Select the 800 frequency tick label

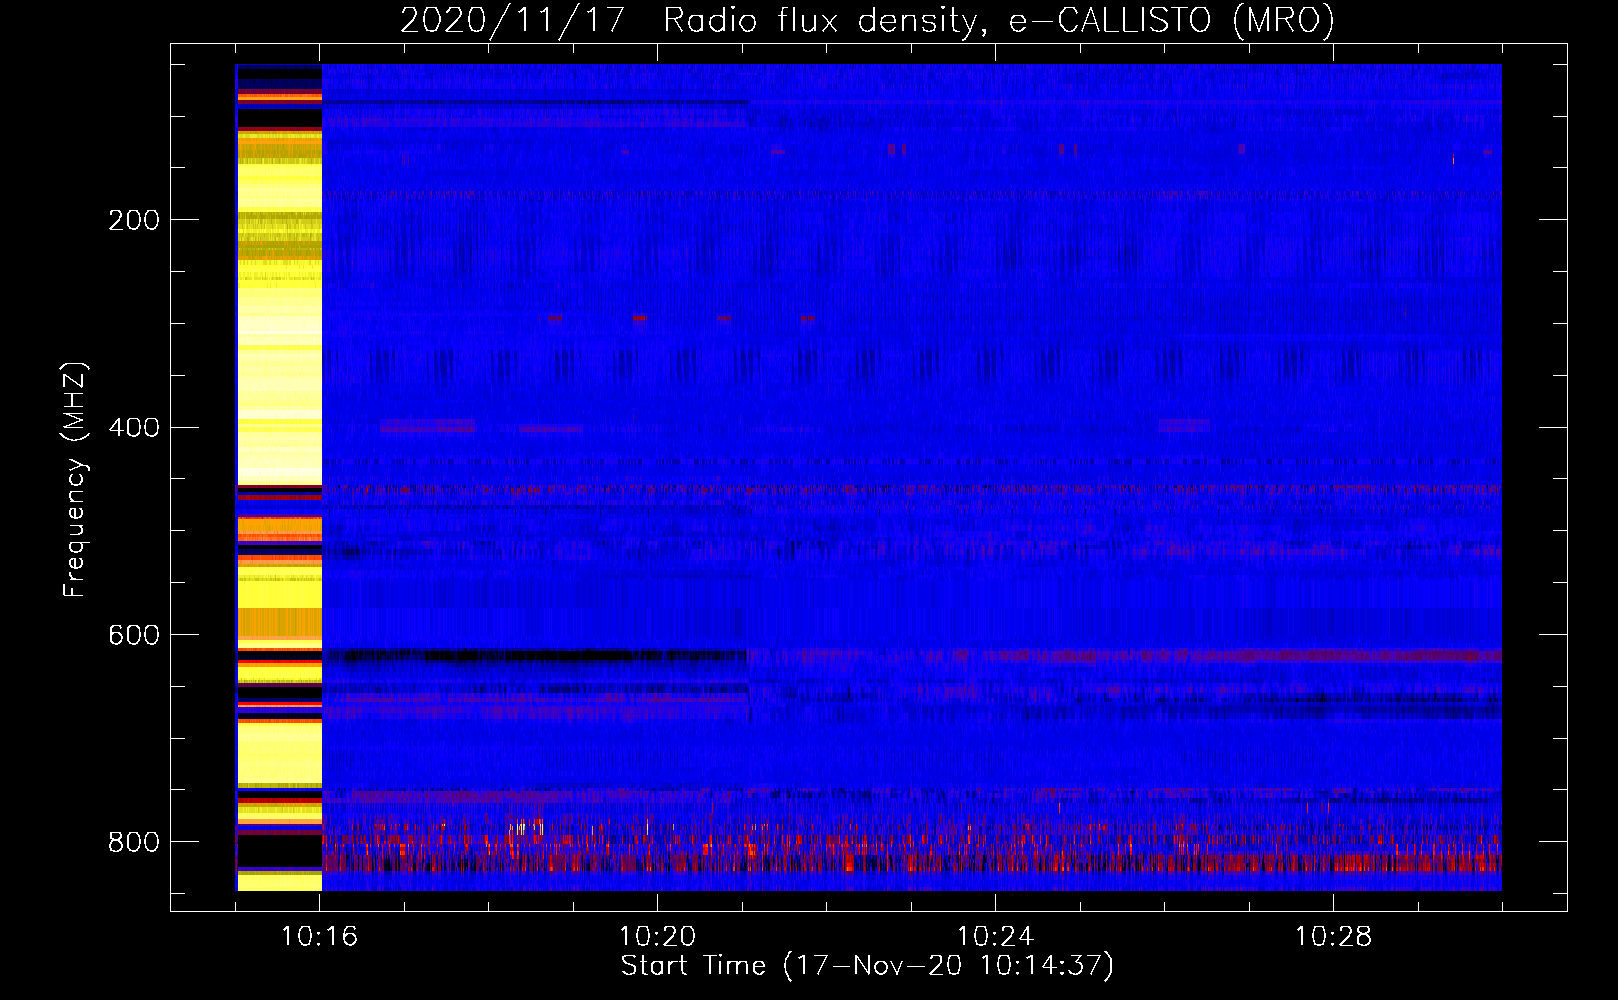(133, 842)
